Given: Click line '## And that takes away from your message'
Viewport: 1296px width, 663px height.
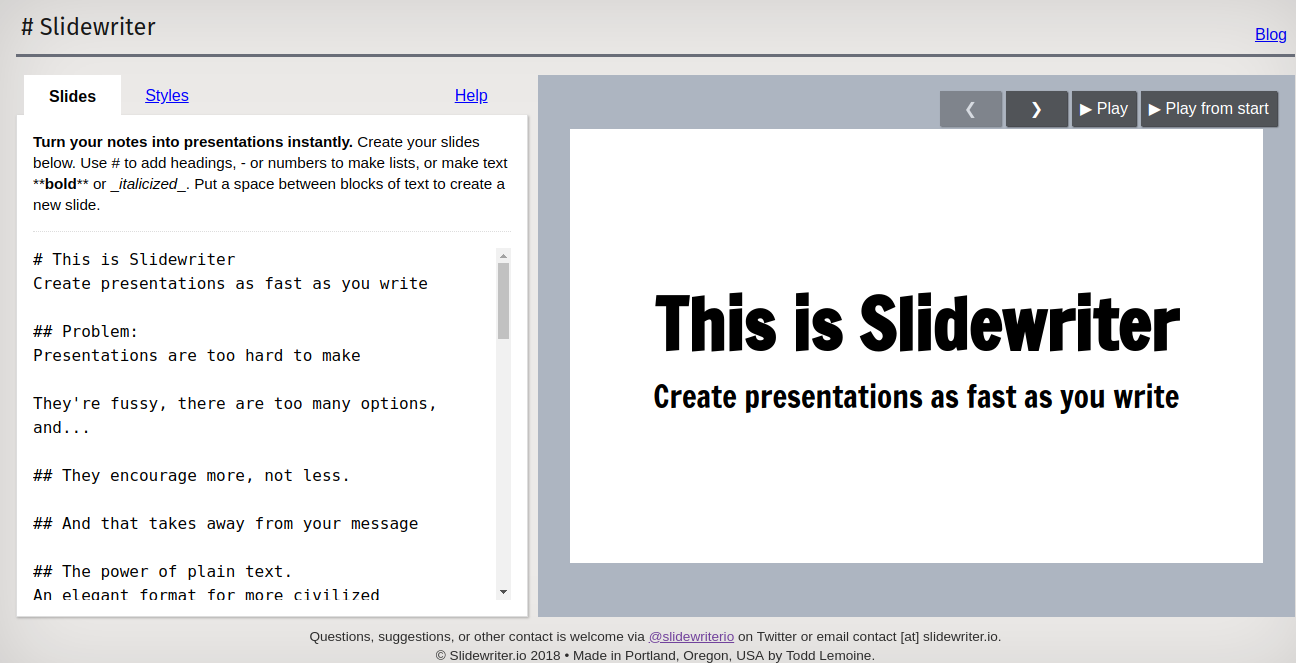Looking at the screenshot, I should tap(226, 524).
